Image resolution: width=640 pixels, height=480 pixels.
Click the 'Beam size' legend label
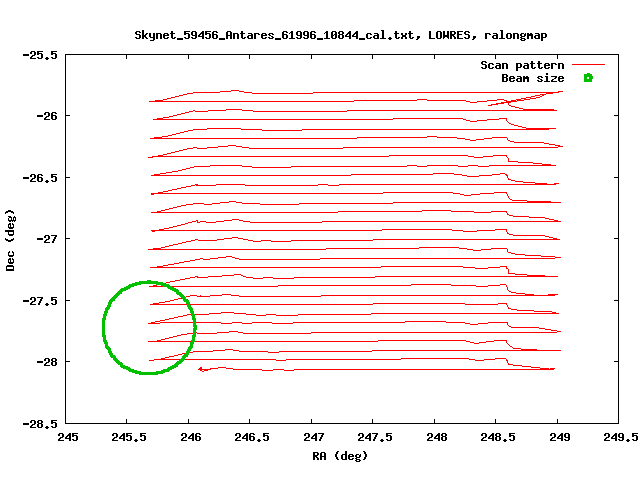point(533,78)
